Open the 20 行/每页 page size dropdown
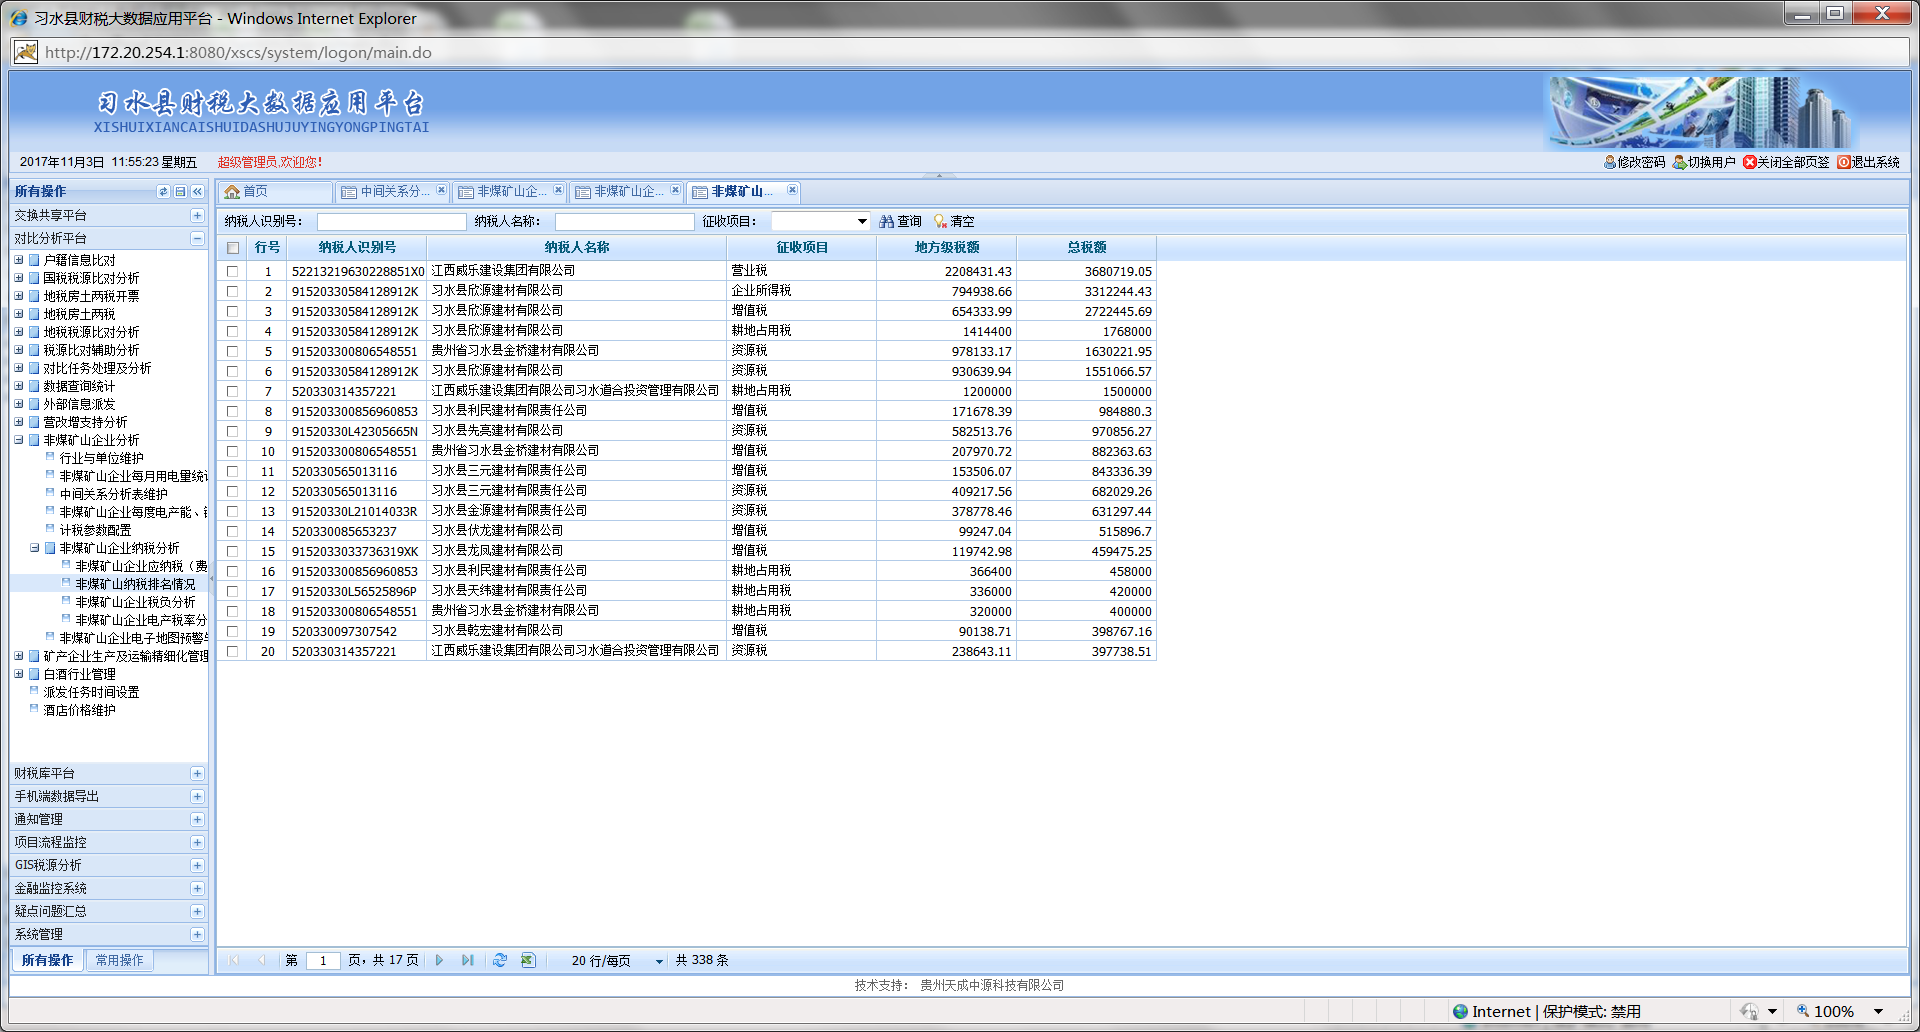This screenshot has width=1920, height=1032. point(659,961)
